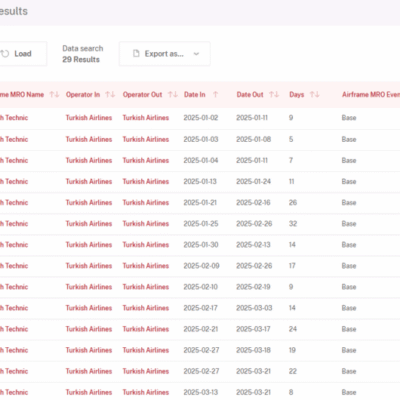Sort by Operator In column arrows

click(x=110, y=95)
